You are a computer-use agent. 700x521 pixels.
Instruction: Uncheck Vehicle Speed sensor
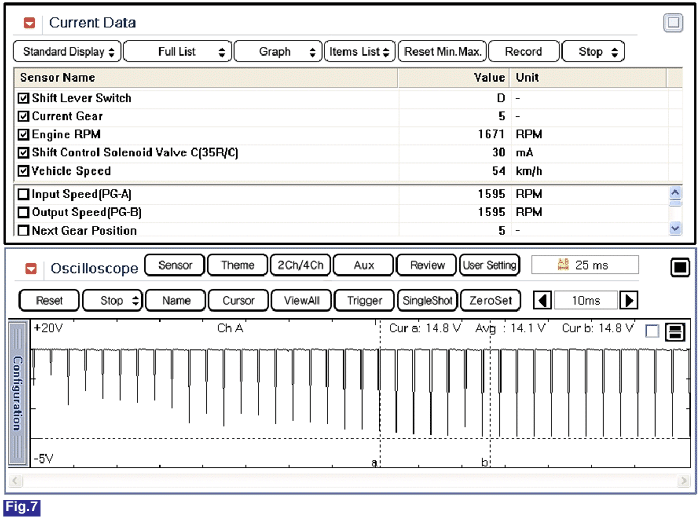(x=23, y=171)
